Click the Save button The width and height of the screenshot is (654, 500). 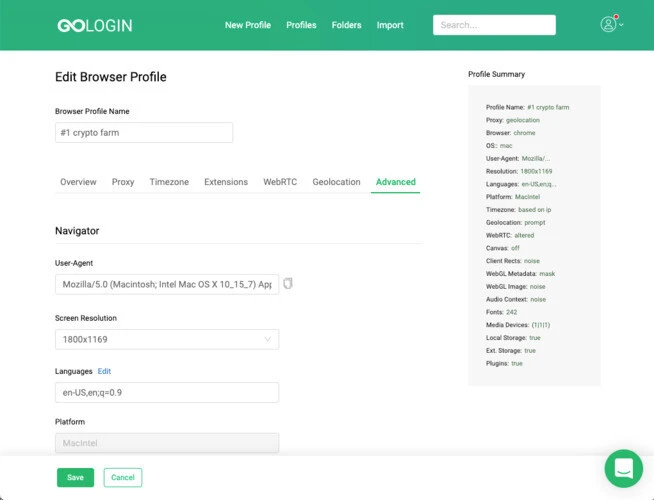click(x=75, y=477)
